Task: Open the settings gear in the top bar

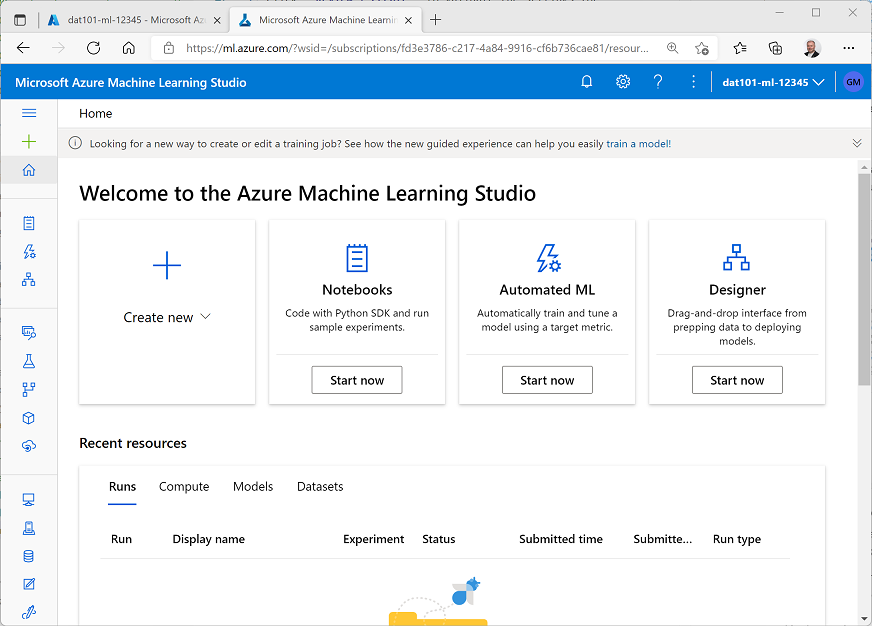Action: click(x=622, y=81)
